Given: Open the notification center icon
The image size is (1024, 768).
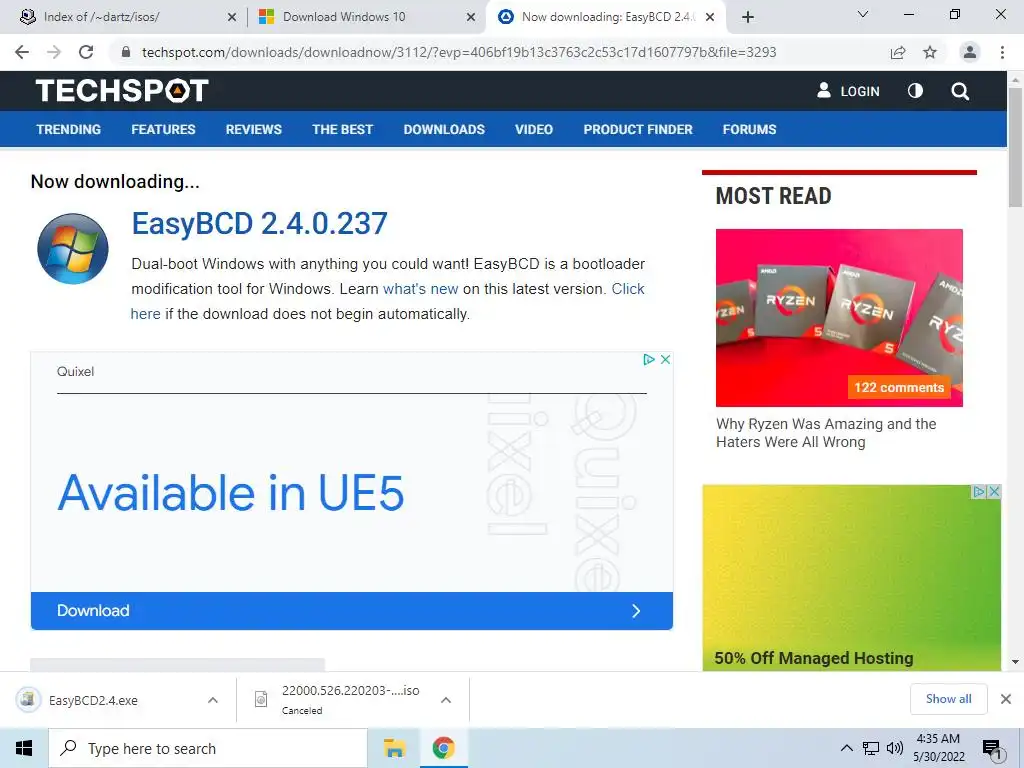Looking at the screenshot, I should [993, 749].
